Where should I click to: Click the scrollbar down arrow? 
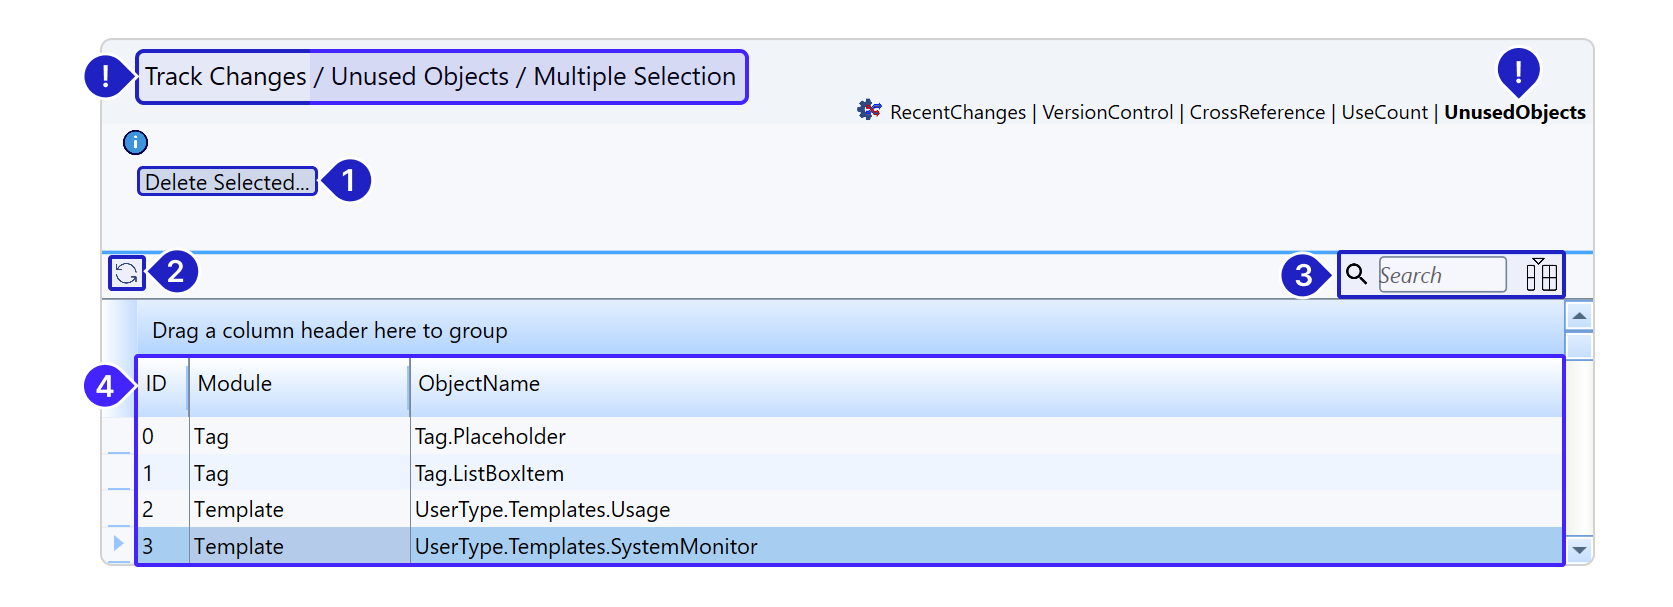(1579, 550)
